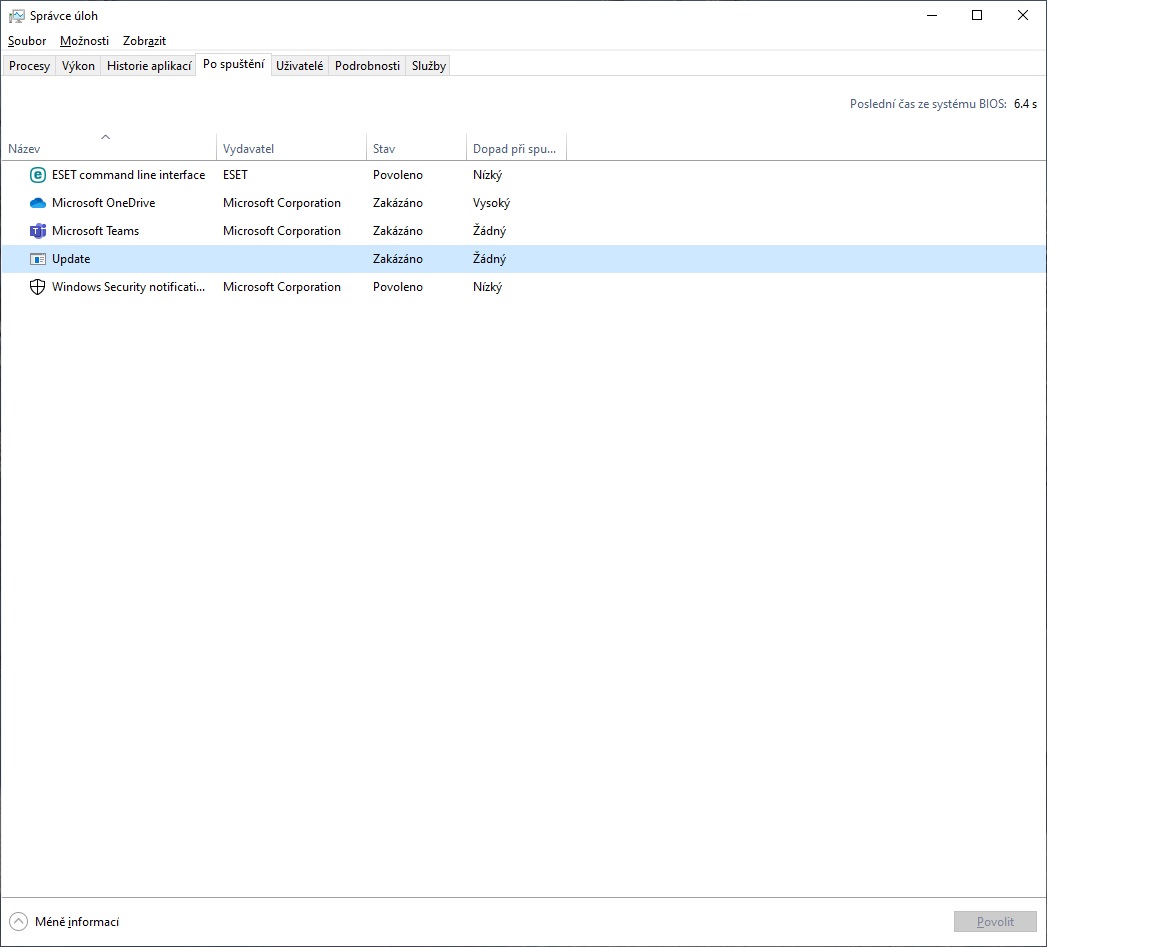
Task: Click Windows Security's Microsoft Corporation publisher cell
Action: click(x=282, y=287)
